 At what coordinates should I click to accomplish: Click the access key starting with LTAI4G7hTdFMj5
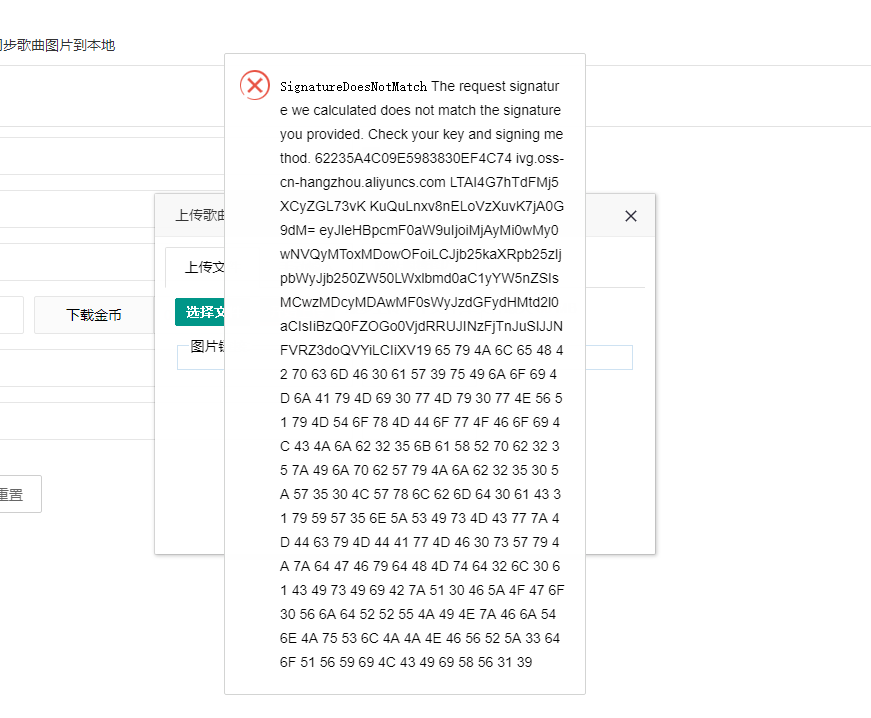point(505,182)
